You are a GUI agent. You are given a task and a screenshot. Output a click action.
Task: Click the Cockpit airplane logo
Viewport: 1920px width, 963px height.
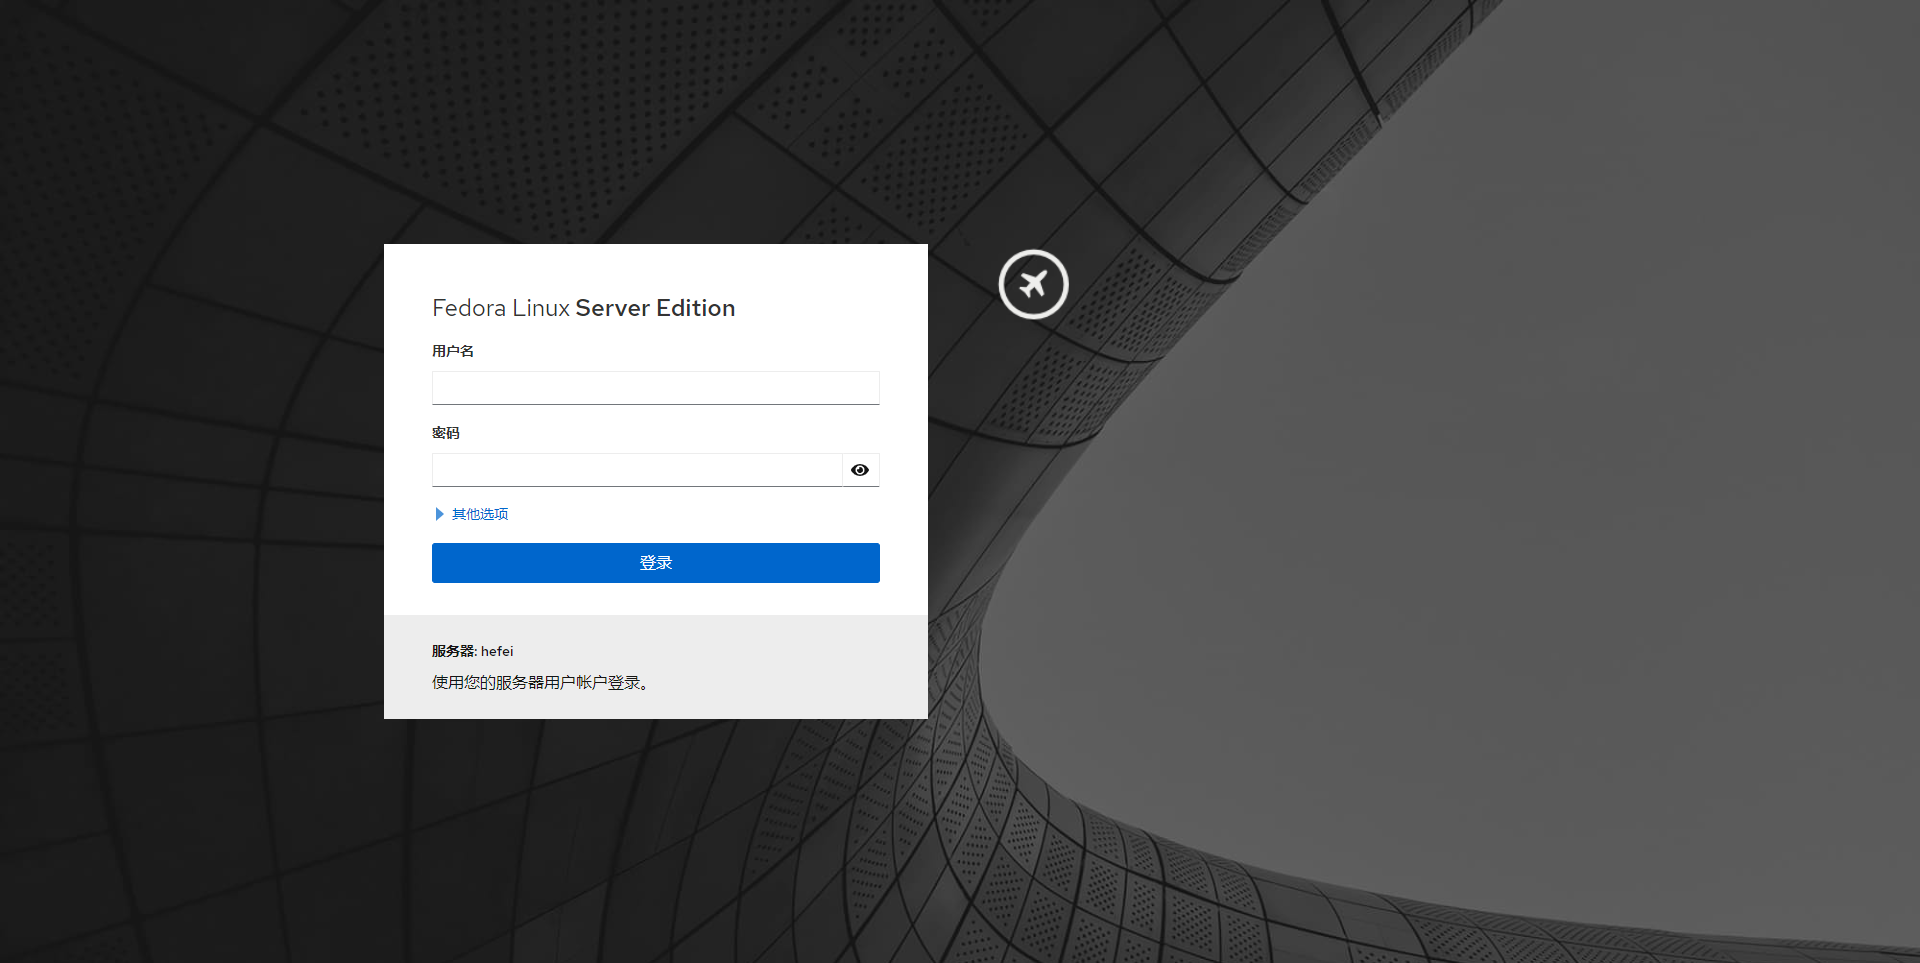(1033, 285)
